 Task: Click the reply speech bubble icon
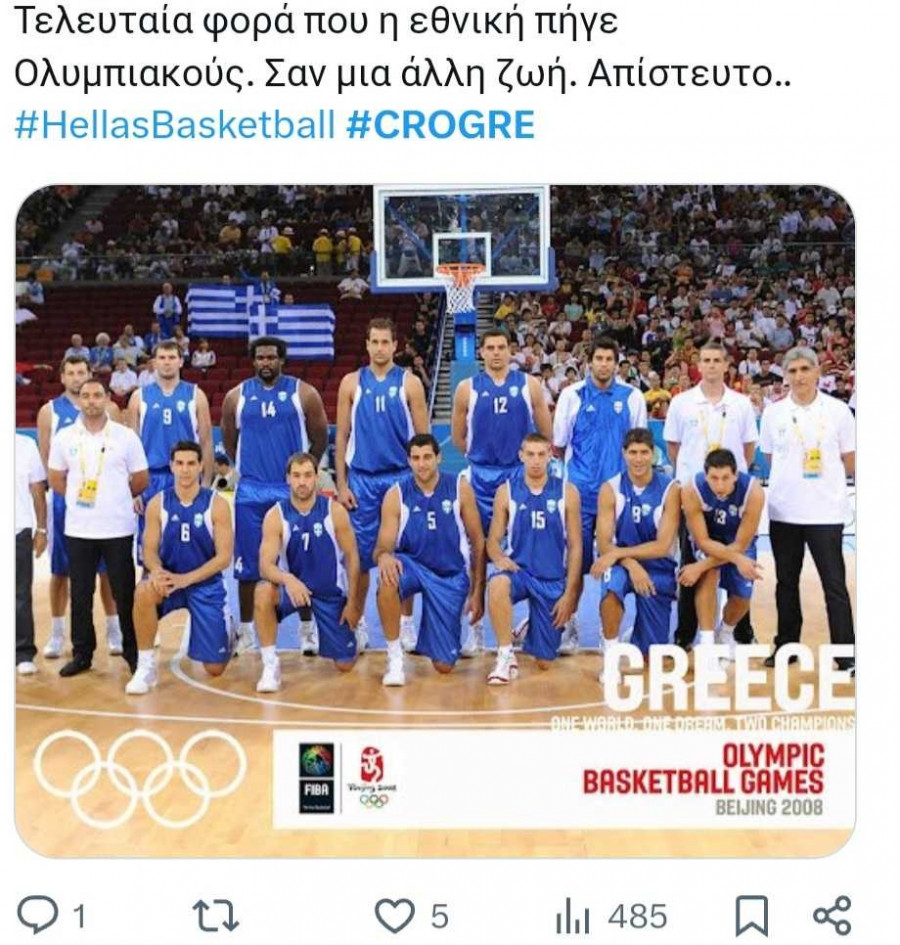click(39, 915)
